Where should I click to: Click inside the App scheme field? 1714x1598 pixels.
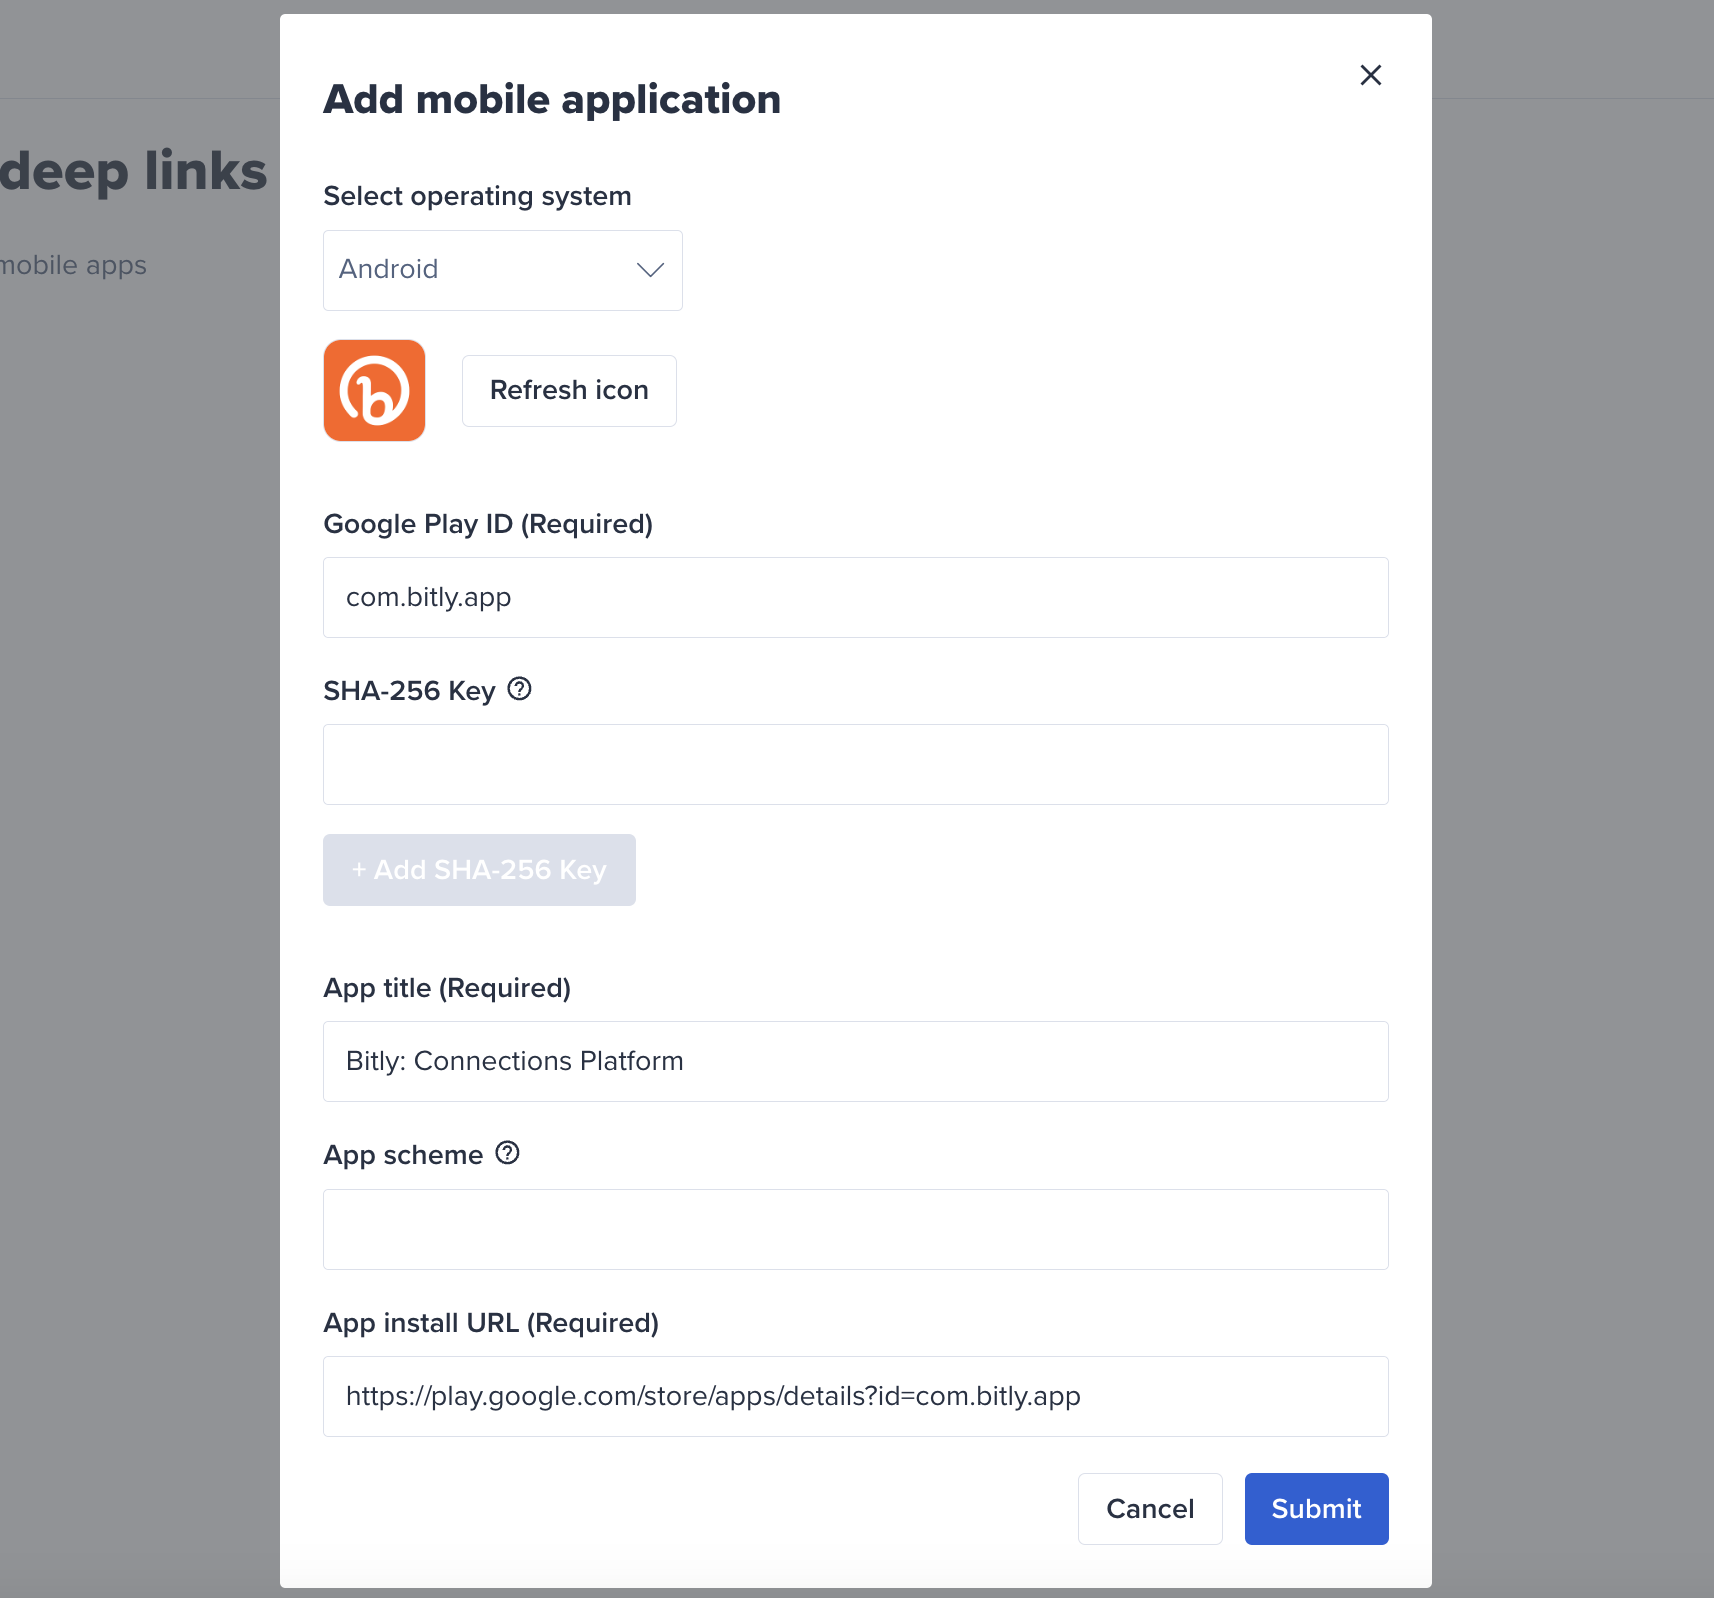(855, 1229)
